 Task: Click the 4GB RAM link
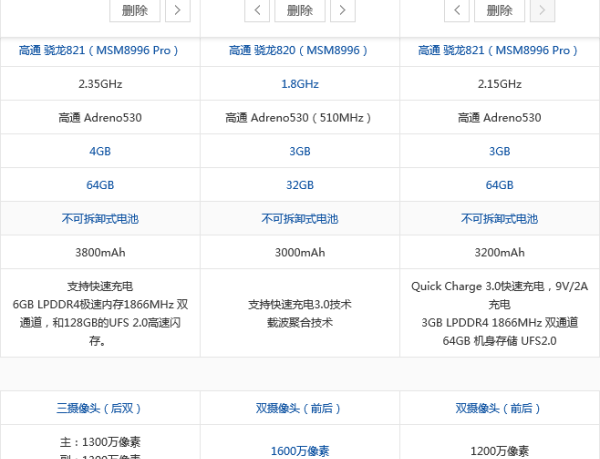click(x=100, y=151)
